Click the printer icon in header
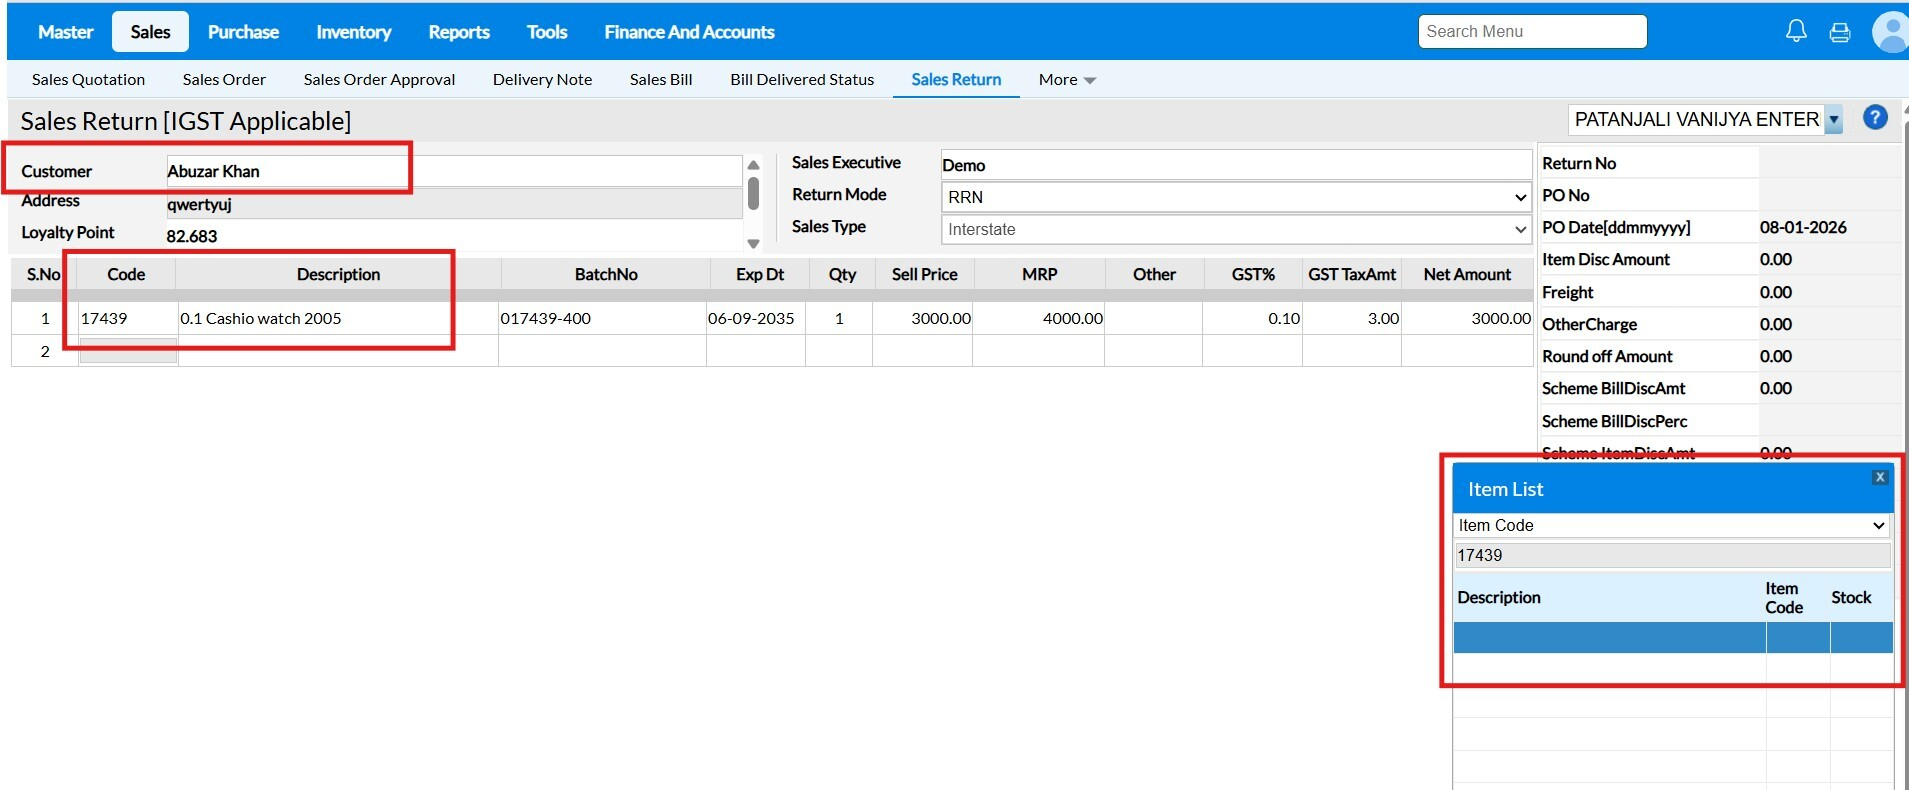This screenshot has width=1909, height=790. [x=1839, y=33]
